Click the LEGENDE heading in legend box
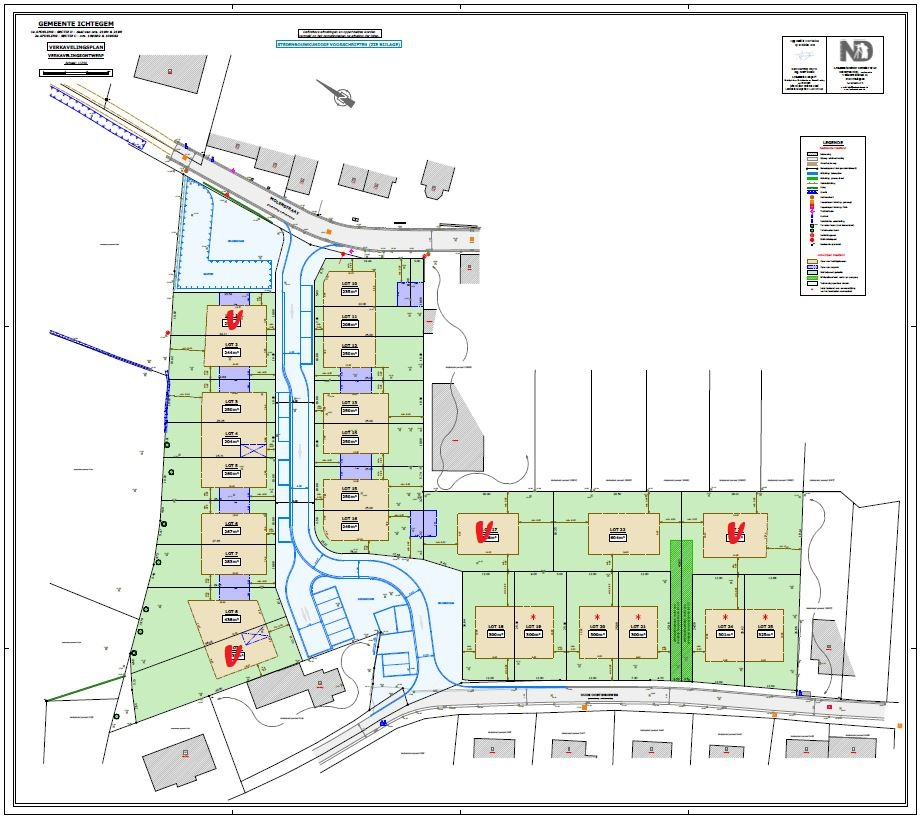The height and width of the screenshot is (819, 921). 833,143
